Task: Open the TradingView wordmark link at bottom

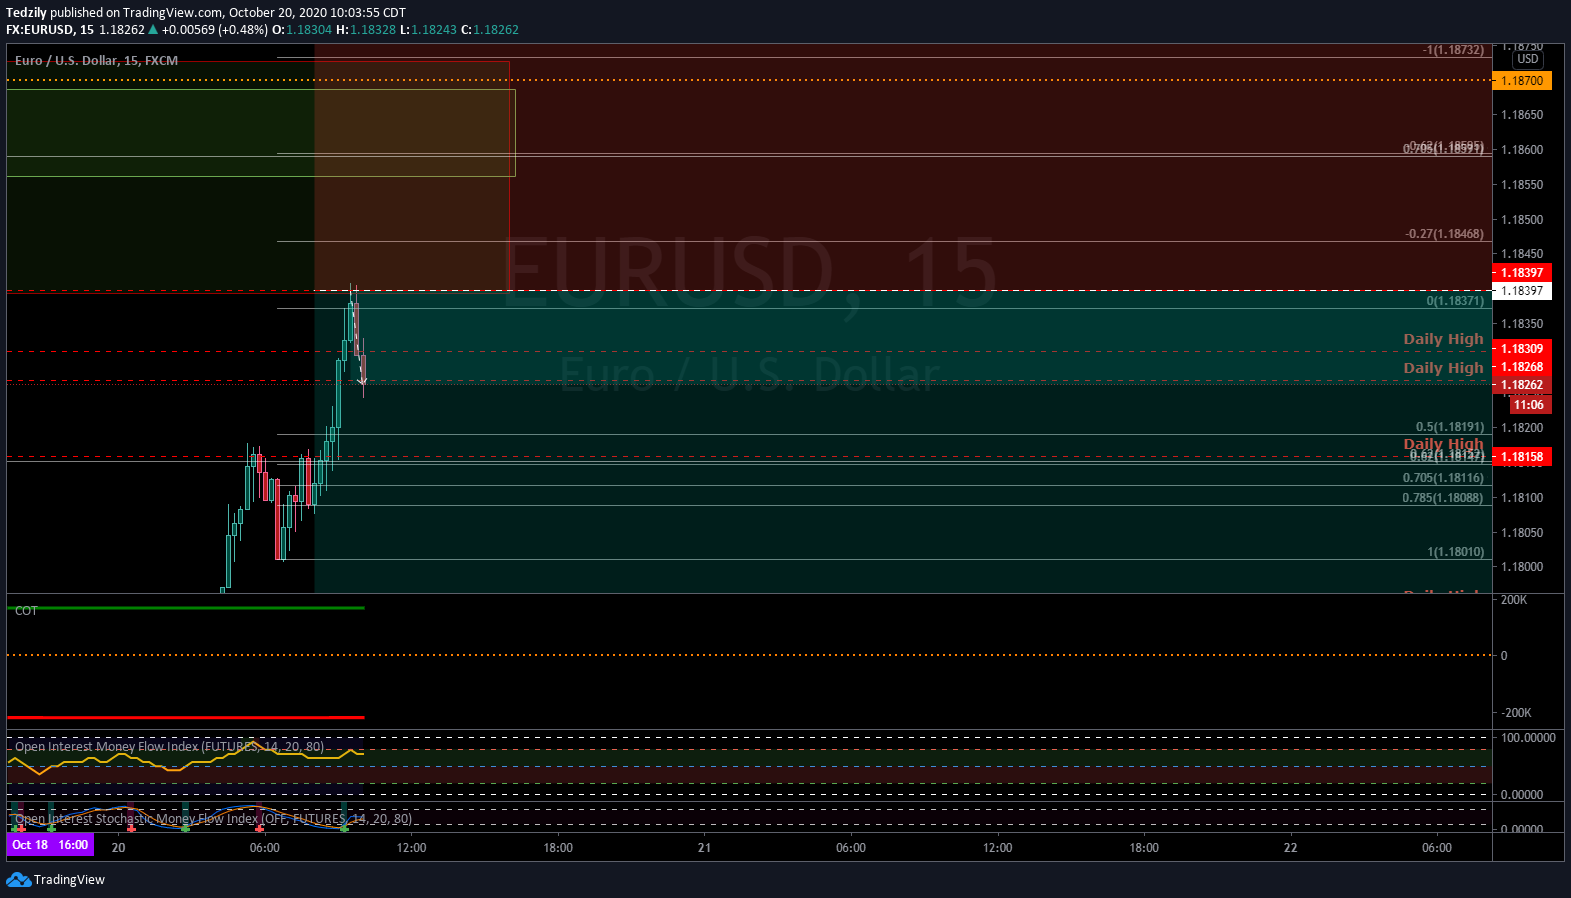Action: tap(69, 880)
